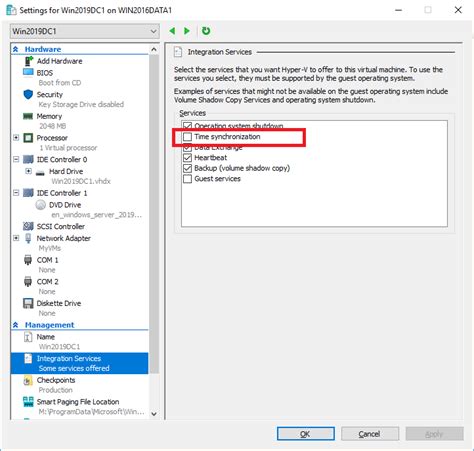Enable the Time synchronization checkbox
The width and height of the screenshot is (474, 451).
coord(188,137)
